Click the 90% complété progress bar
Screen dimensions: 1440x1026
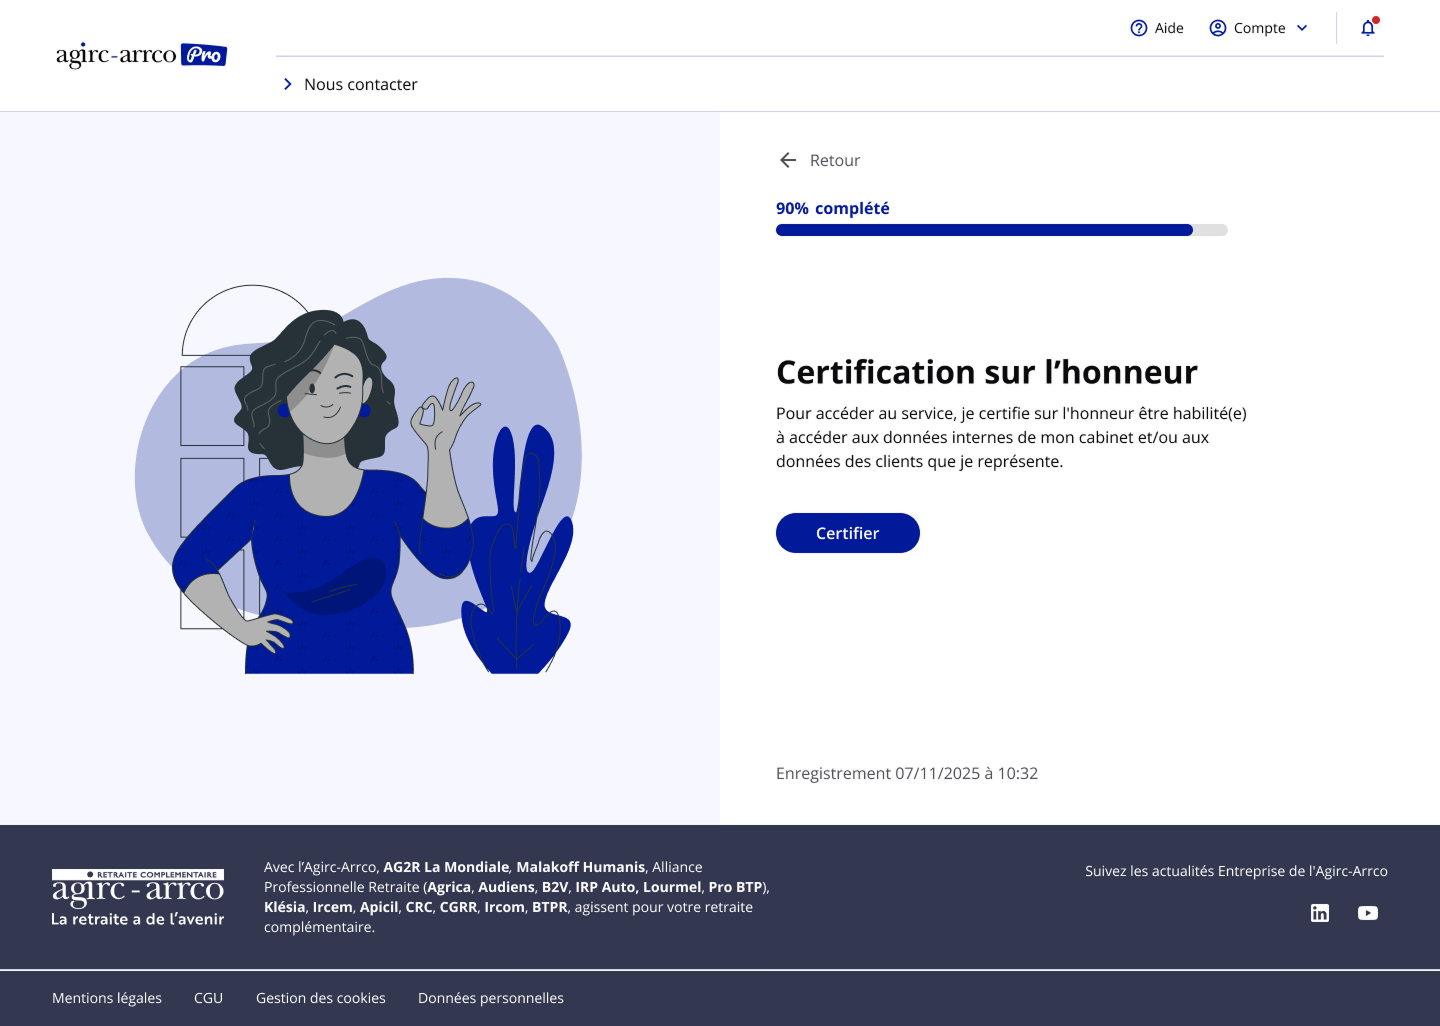tap(1001, 230)
